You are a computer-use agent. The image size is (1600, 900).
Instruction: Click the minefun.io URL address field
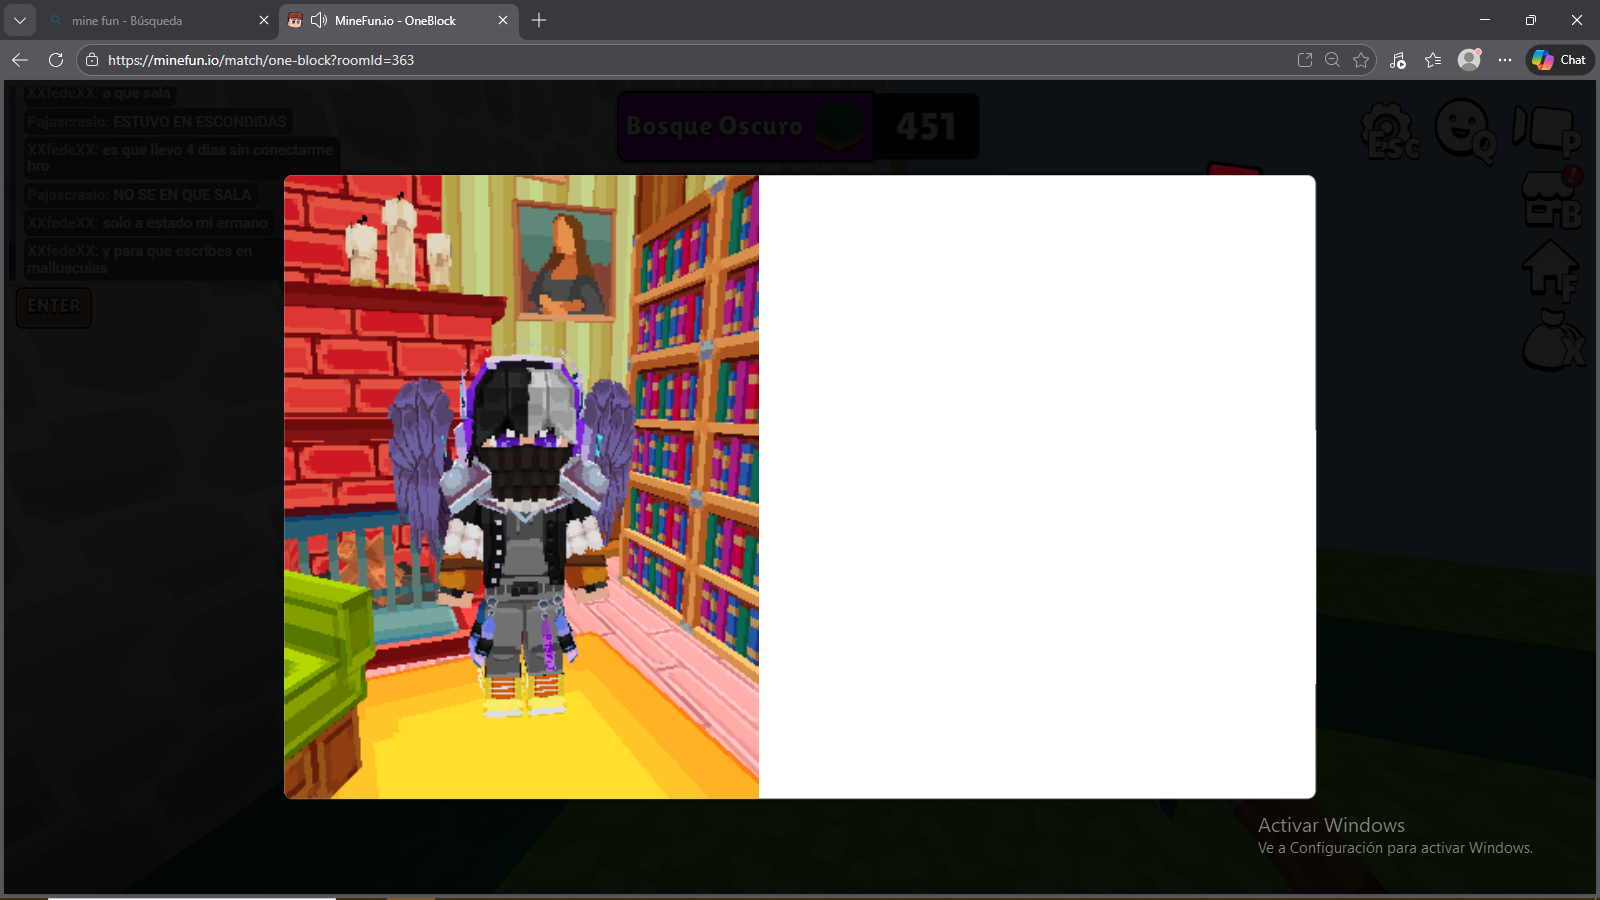[x=600, y=60]
